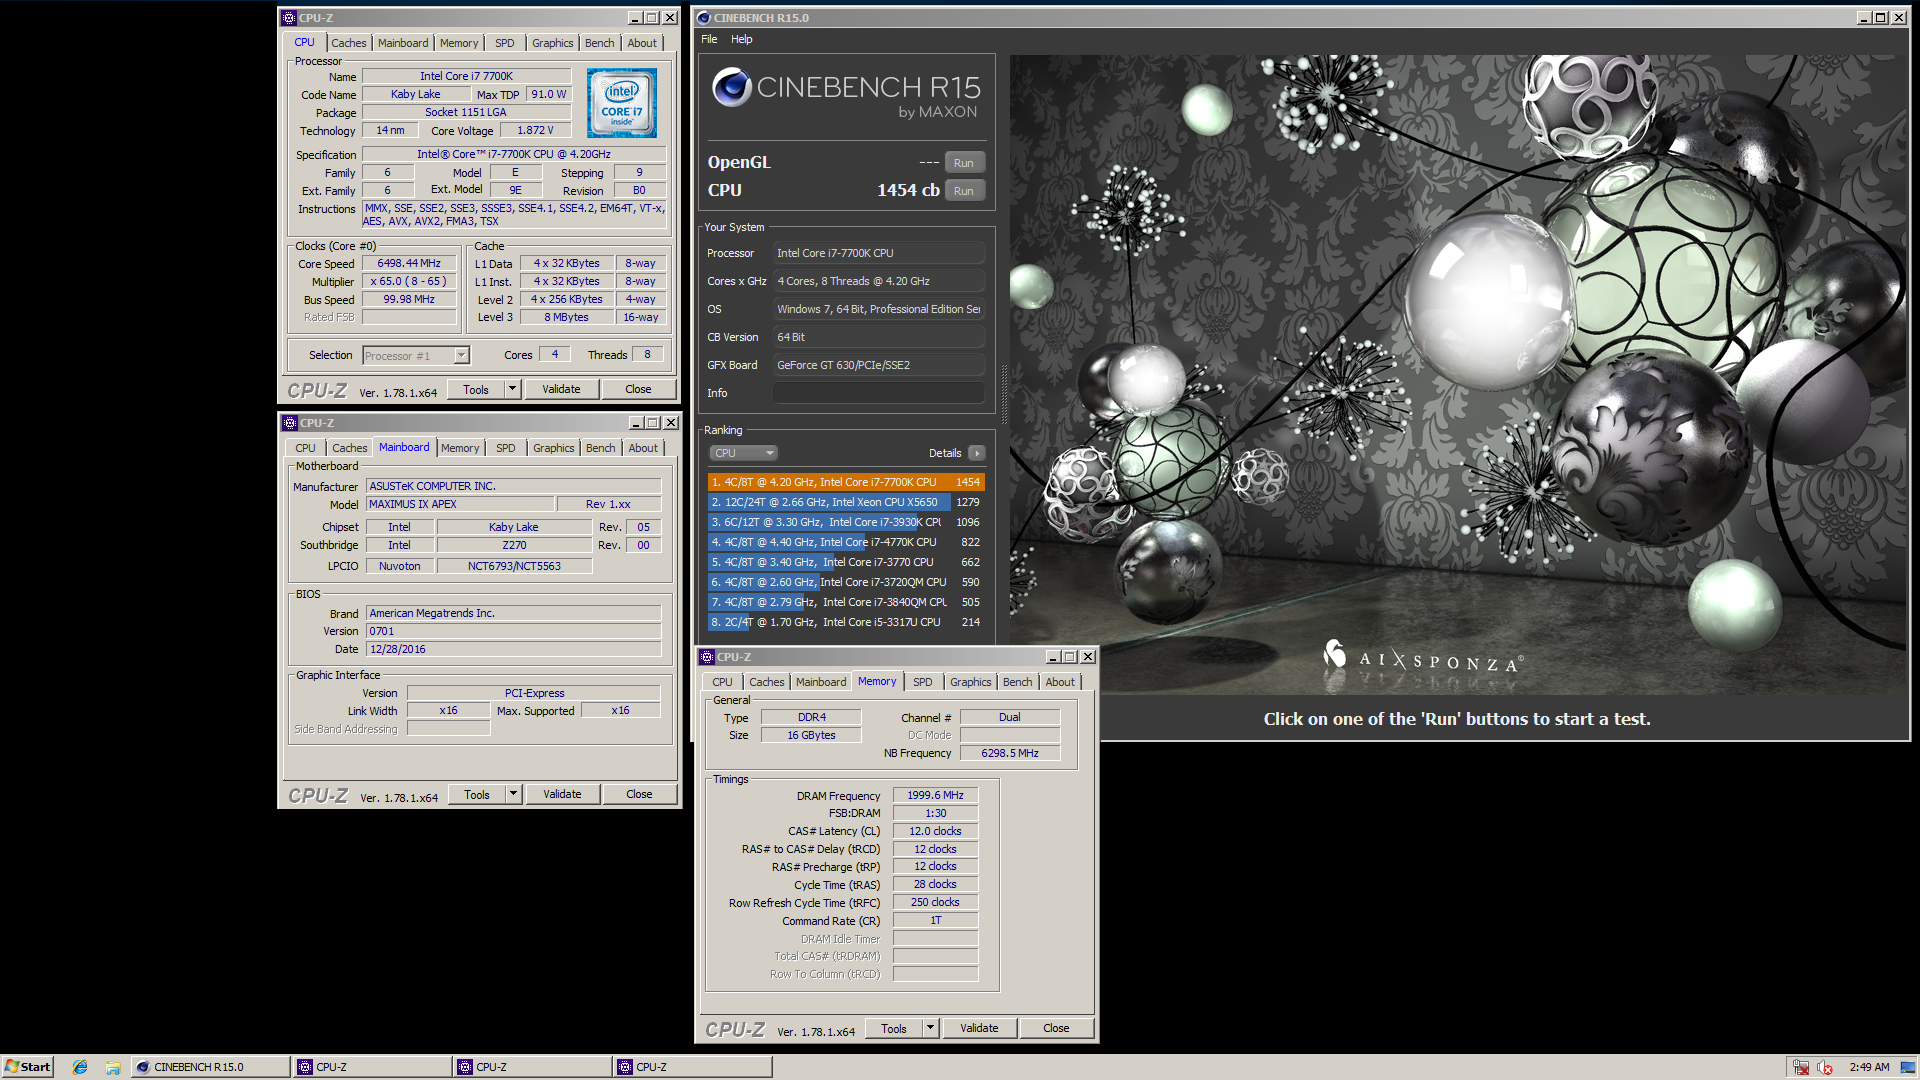Open Bench tab in top CPU-Z window

coord(600,43)
